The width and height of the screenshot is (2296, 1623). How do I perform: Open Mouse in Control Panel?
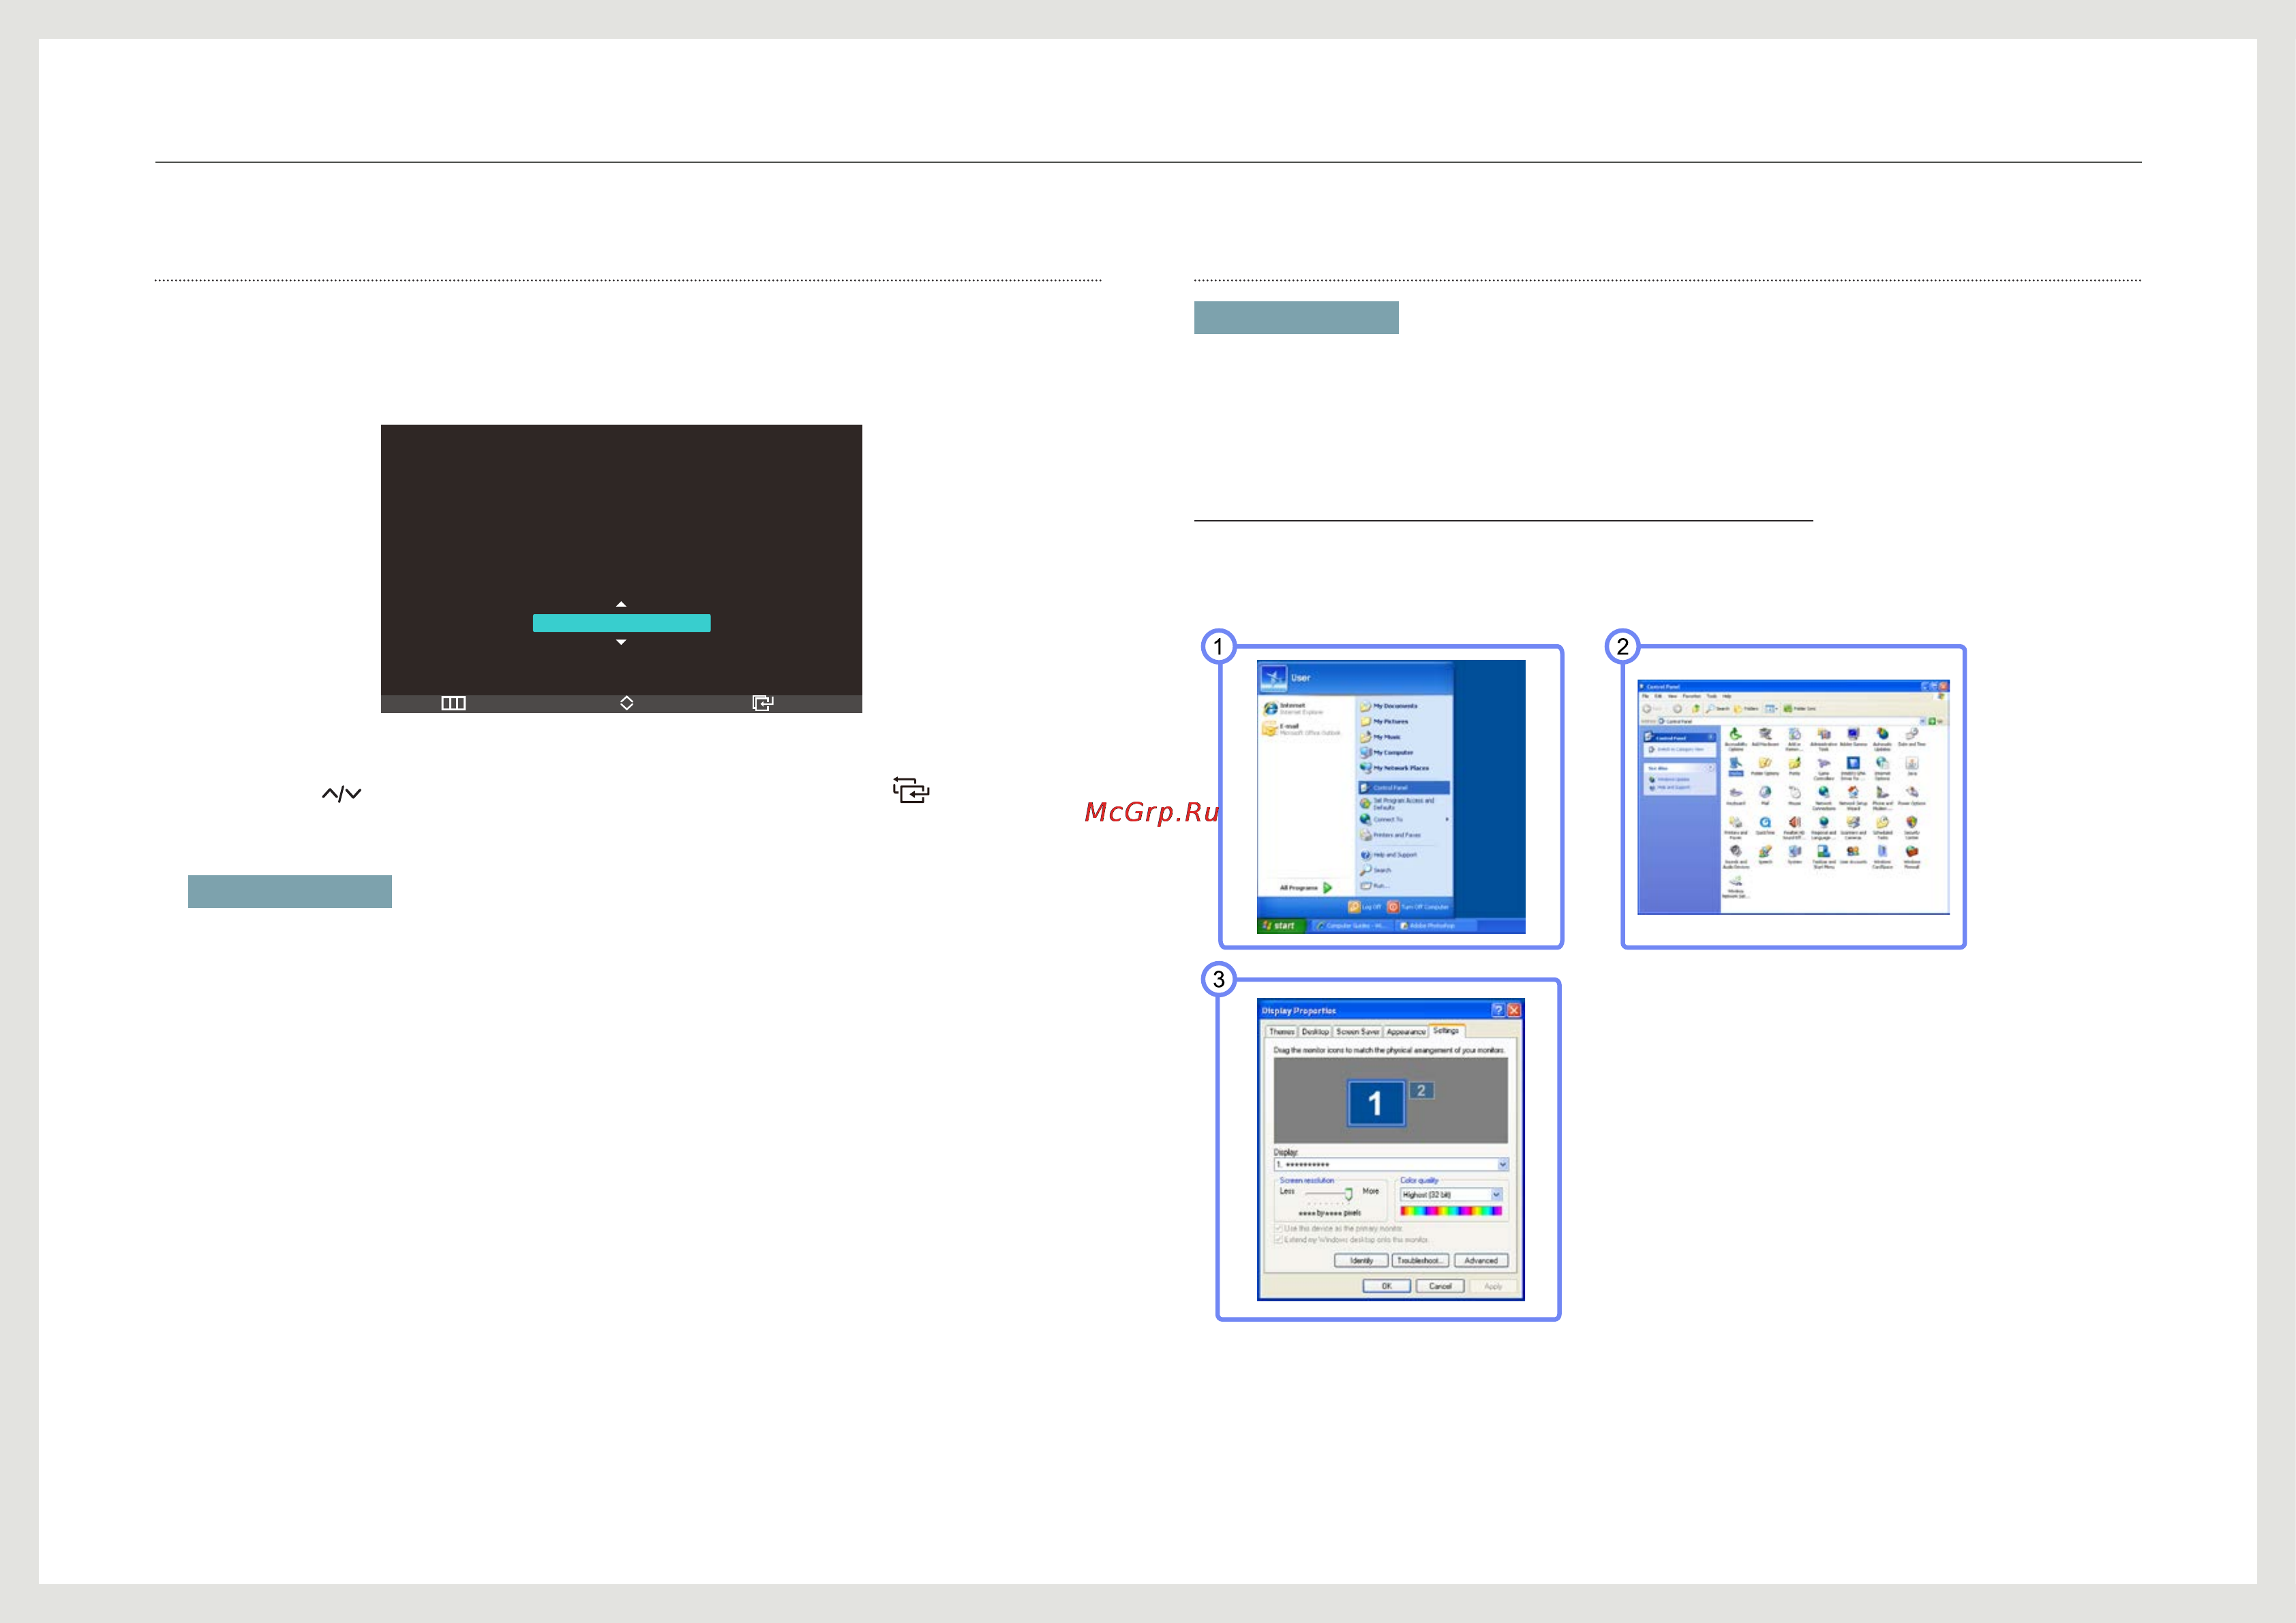[1795, 796]
